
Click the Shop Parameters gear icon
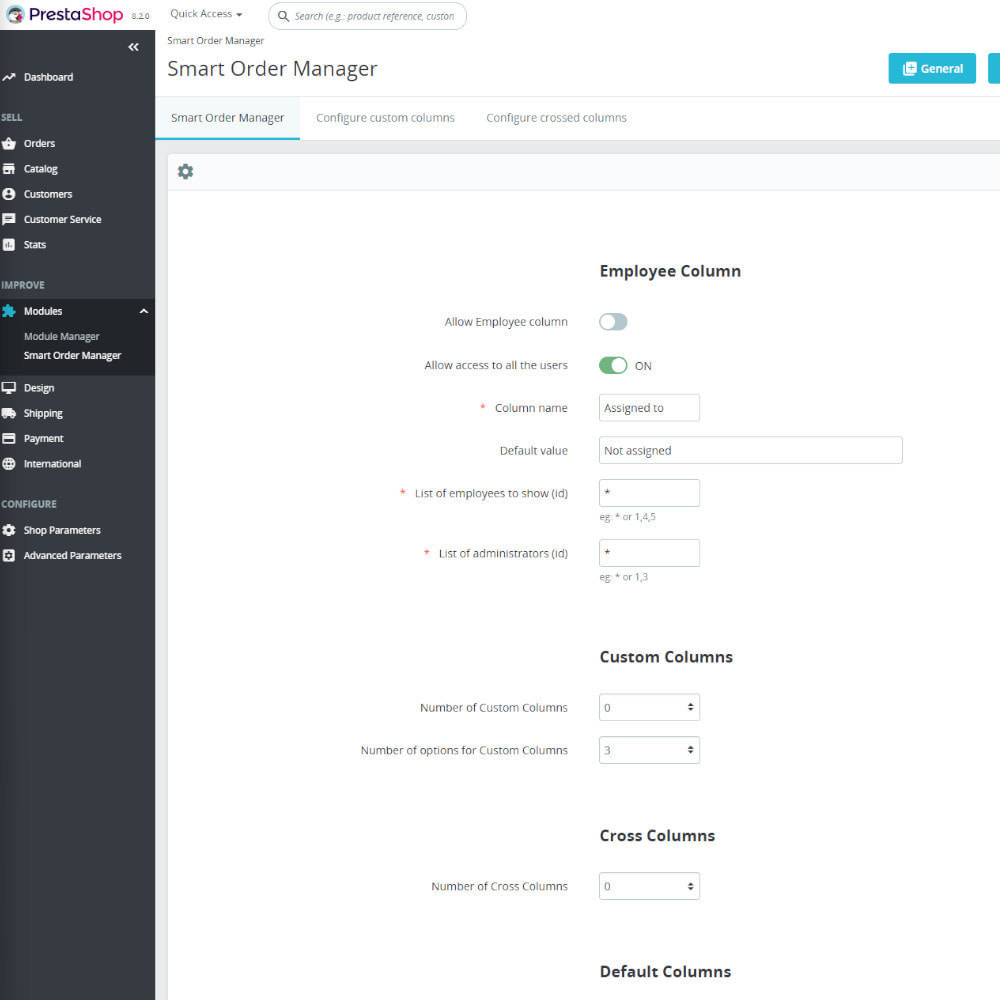click(x=9, y=530)
